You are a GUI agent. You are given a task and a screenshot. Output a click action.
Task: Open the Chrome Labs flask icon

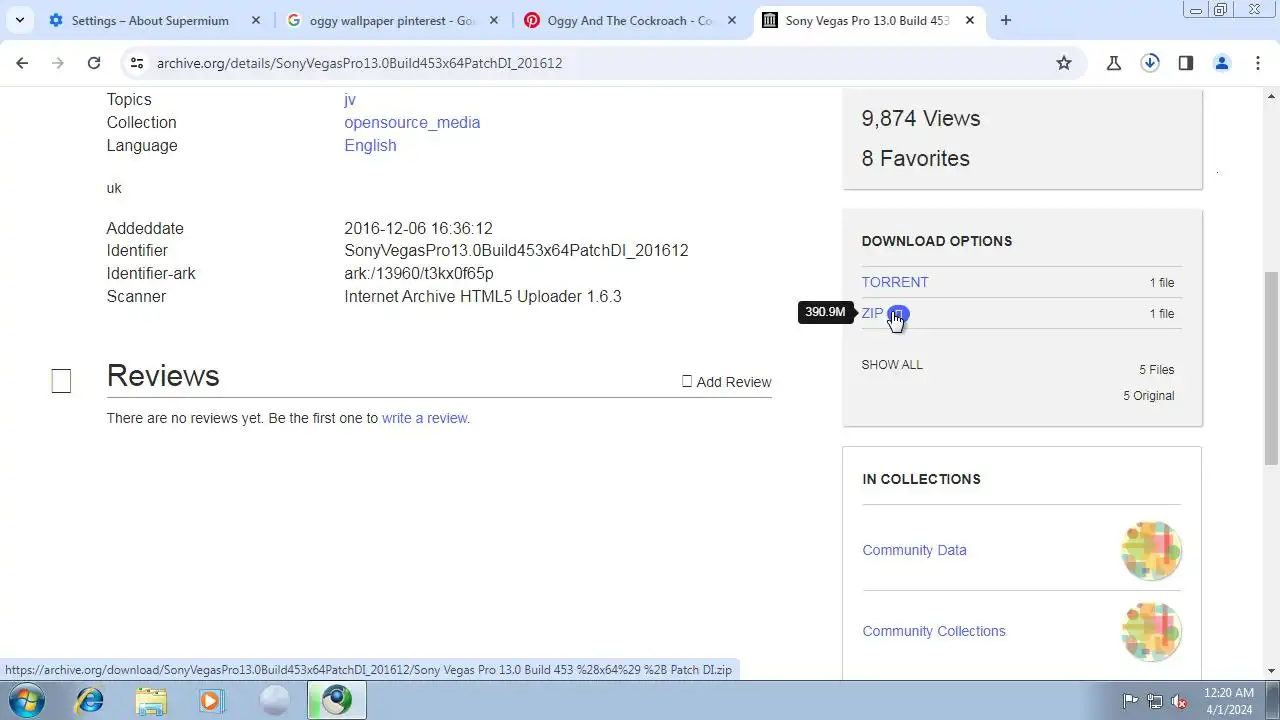click(x=1114, y=63)
